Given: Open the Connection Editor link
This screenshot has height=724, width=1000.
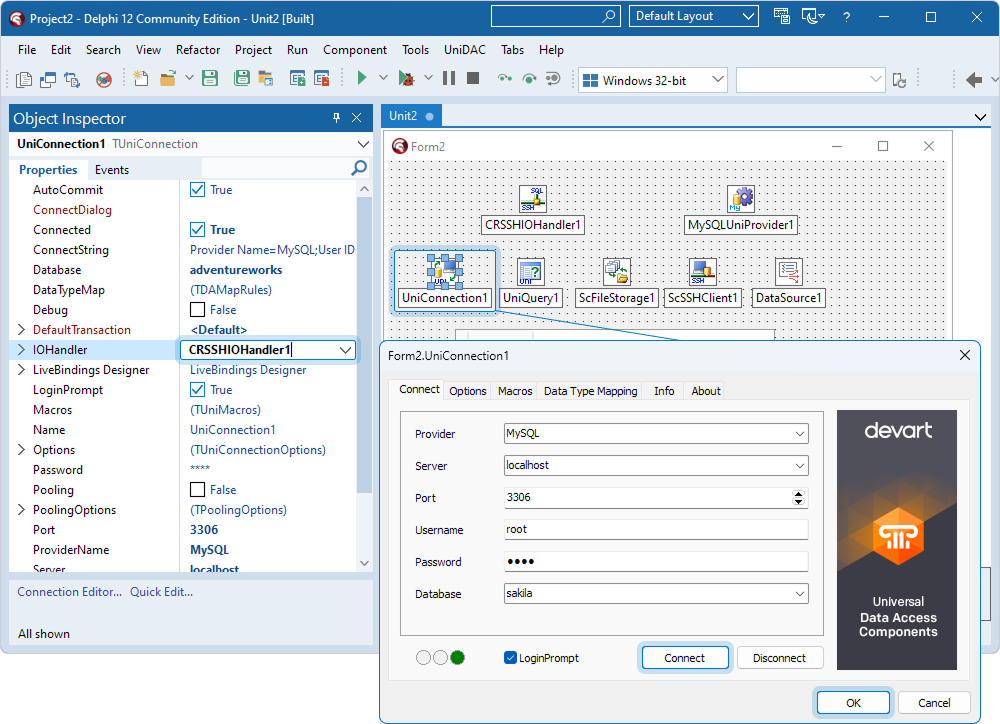Looking at the screenshot, I should click(x=69, y=592).
